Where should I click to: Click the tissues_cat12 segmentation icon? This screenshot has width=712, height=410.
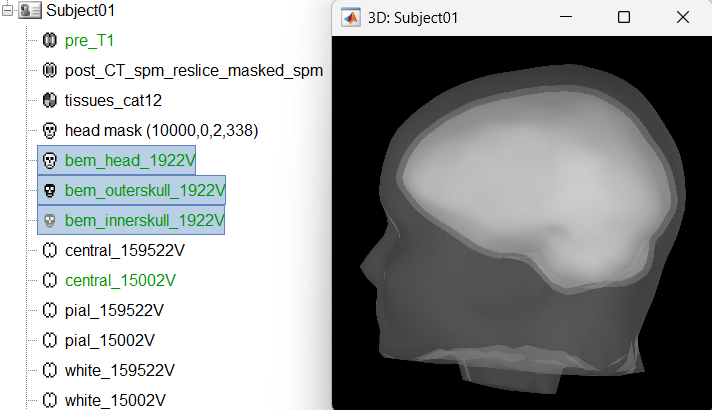50,100
